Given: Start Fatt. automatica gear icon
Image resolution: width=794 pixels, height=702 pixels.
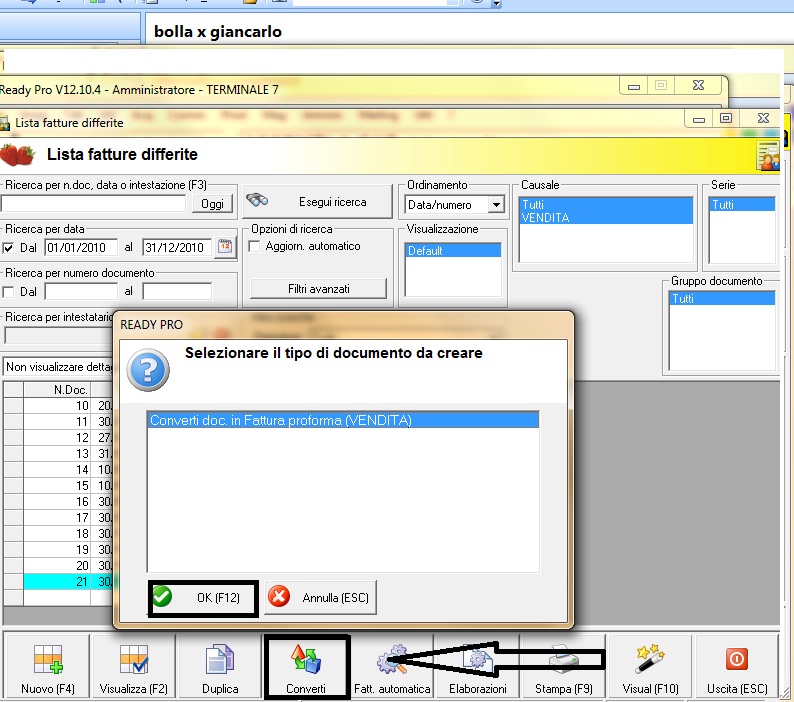Looking at the screenshot, I should click(391, 659).
